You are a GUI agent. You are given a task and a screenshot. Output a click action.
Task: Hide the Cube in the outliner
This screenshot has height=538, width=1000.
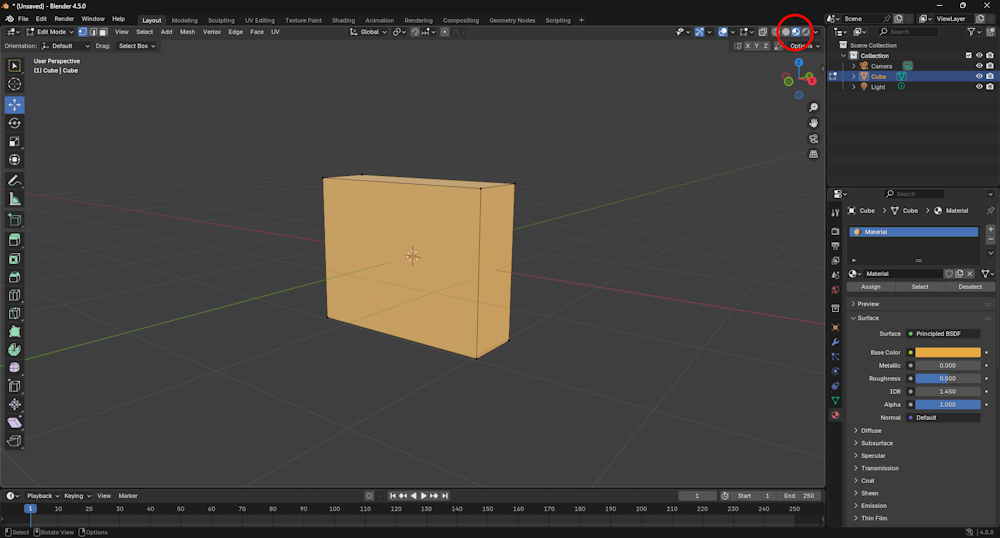[x=979, y=76]
